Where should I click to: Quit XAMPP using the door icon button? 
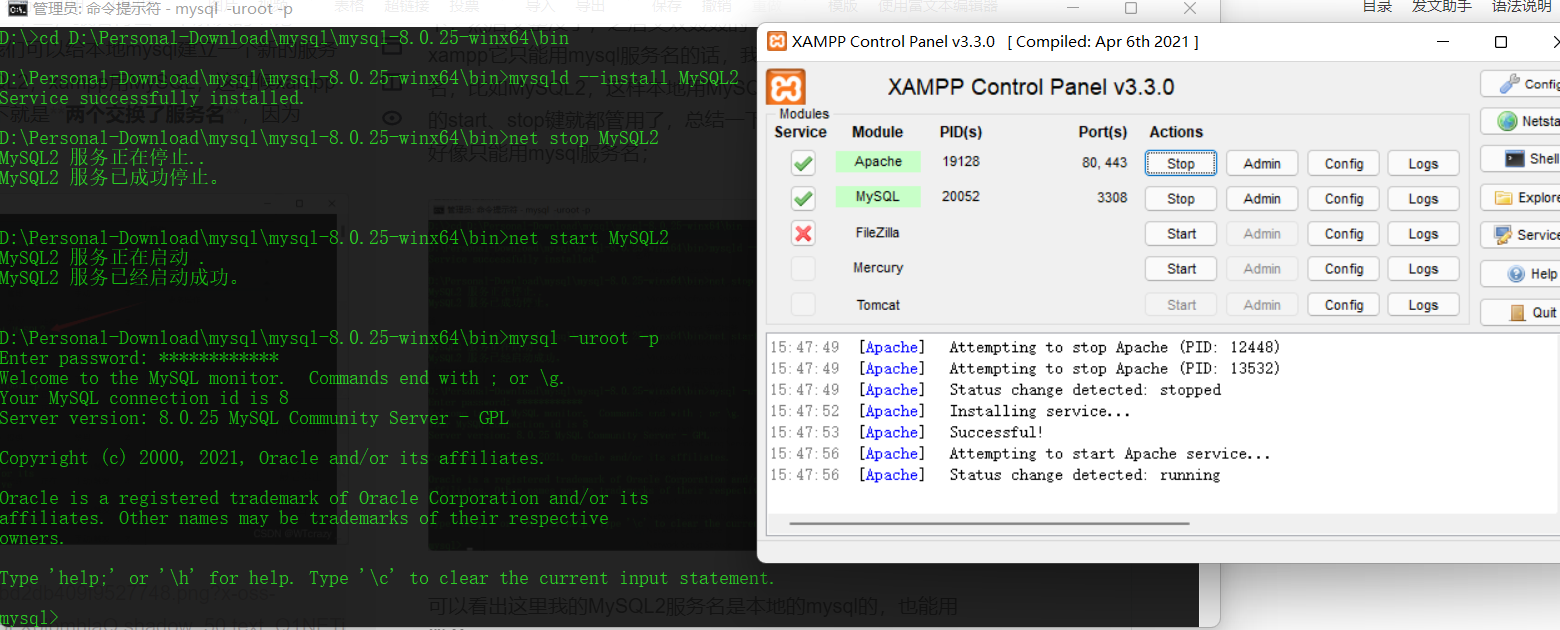coord(1520,312)
